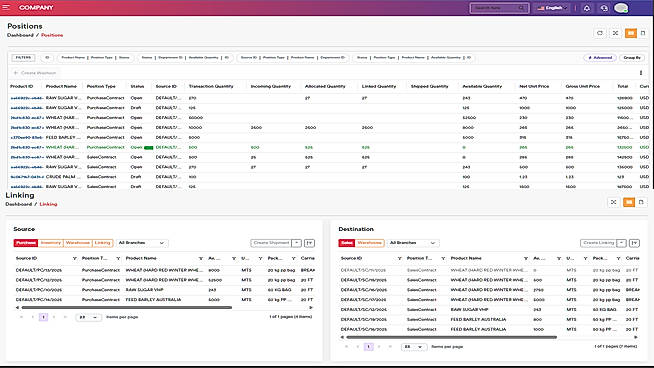Open column chooser icon in Source panel

tap(309, 243)
